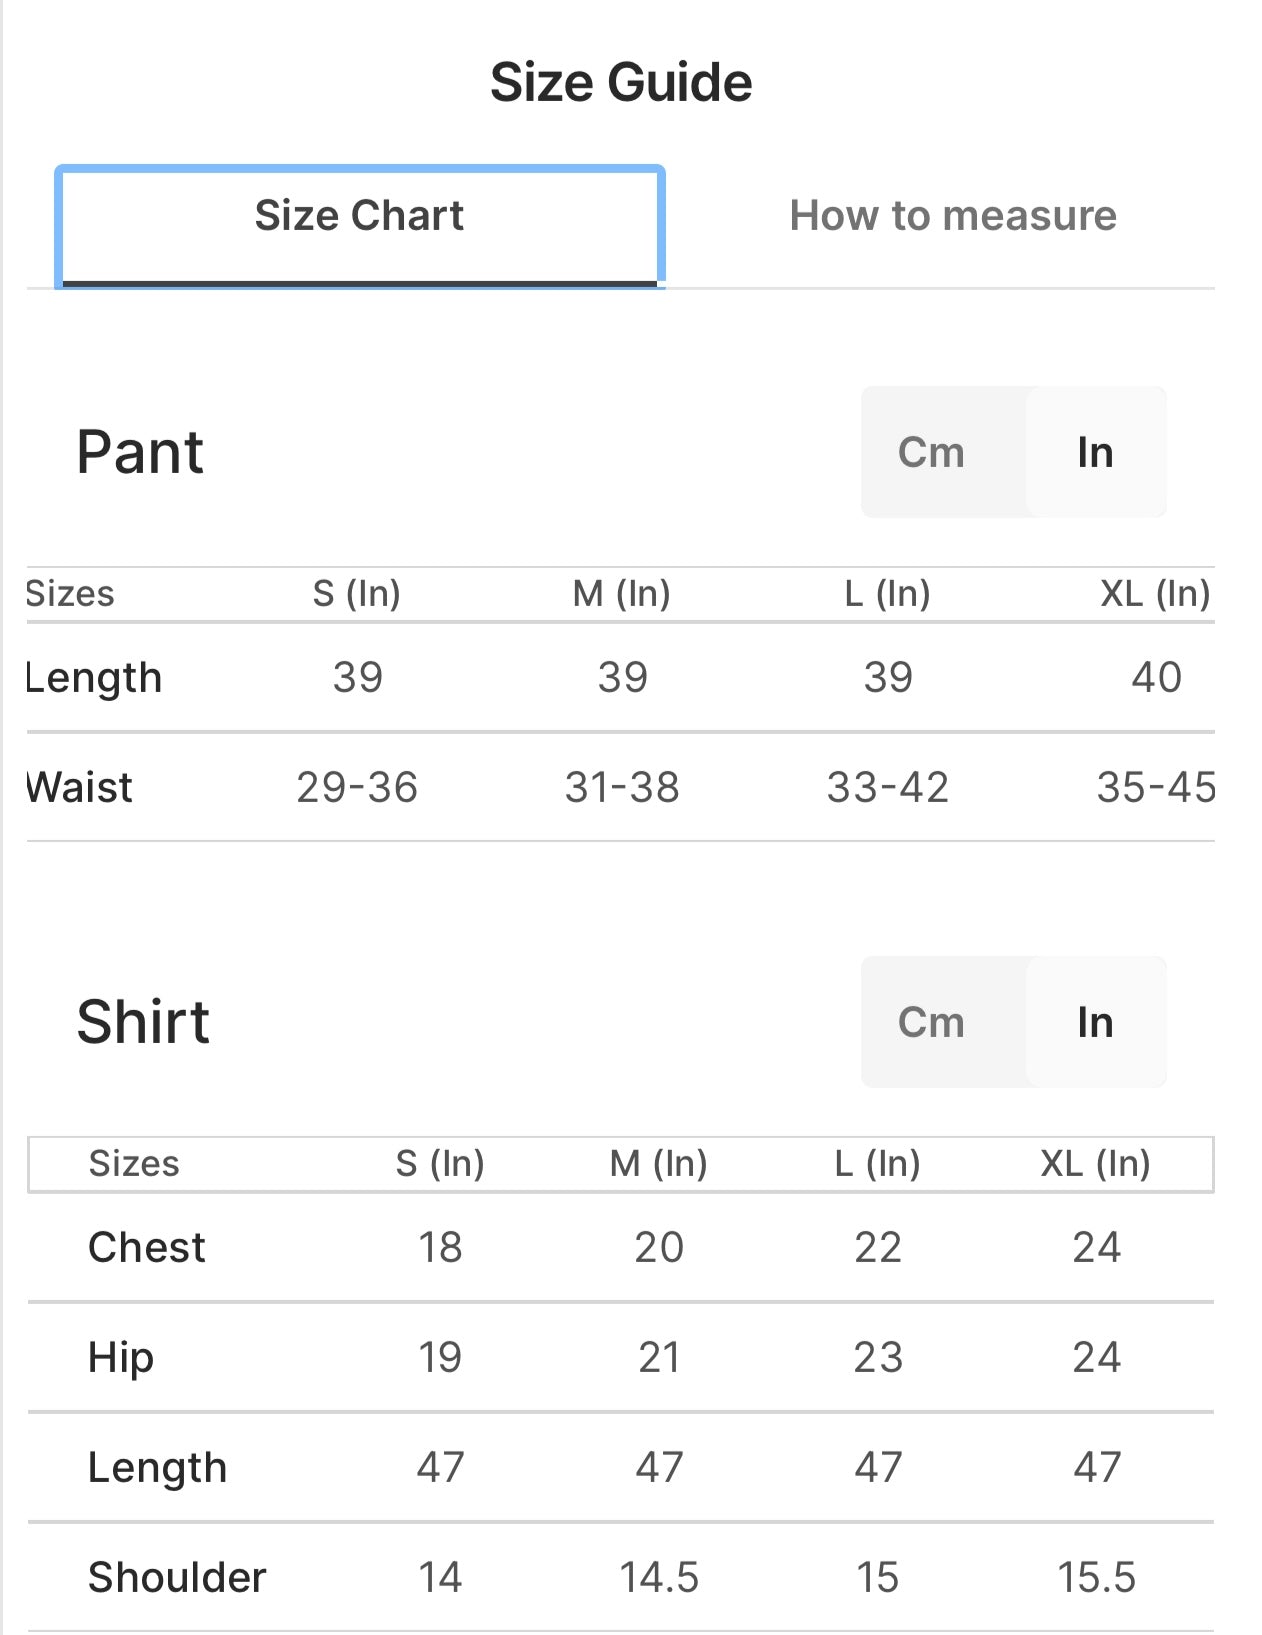The width and height of the screenshot is (1262, 1635).
Task: Click the Pant table L (In) header
Action: (x=887, y=594)
